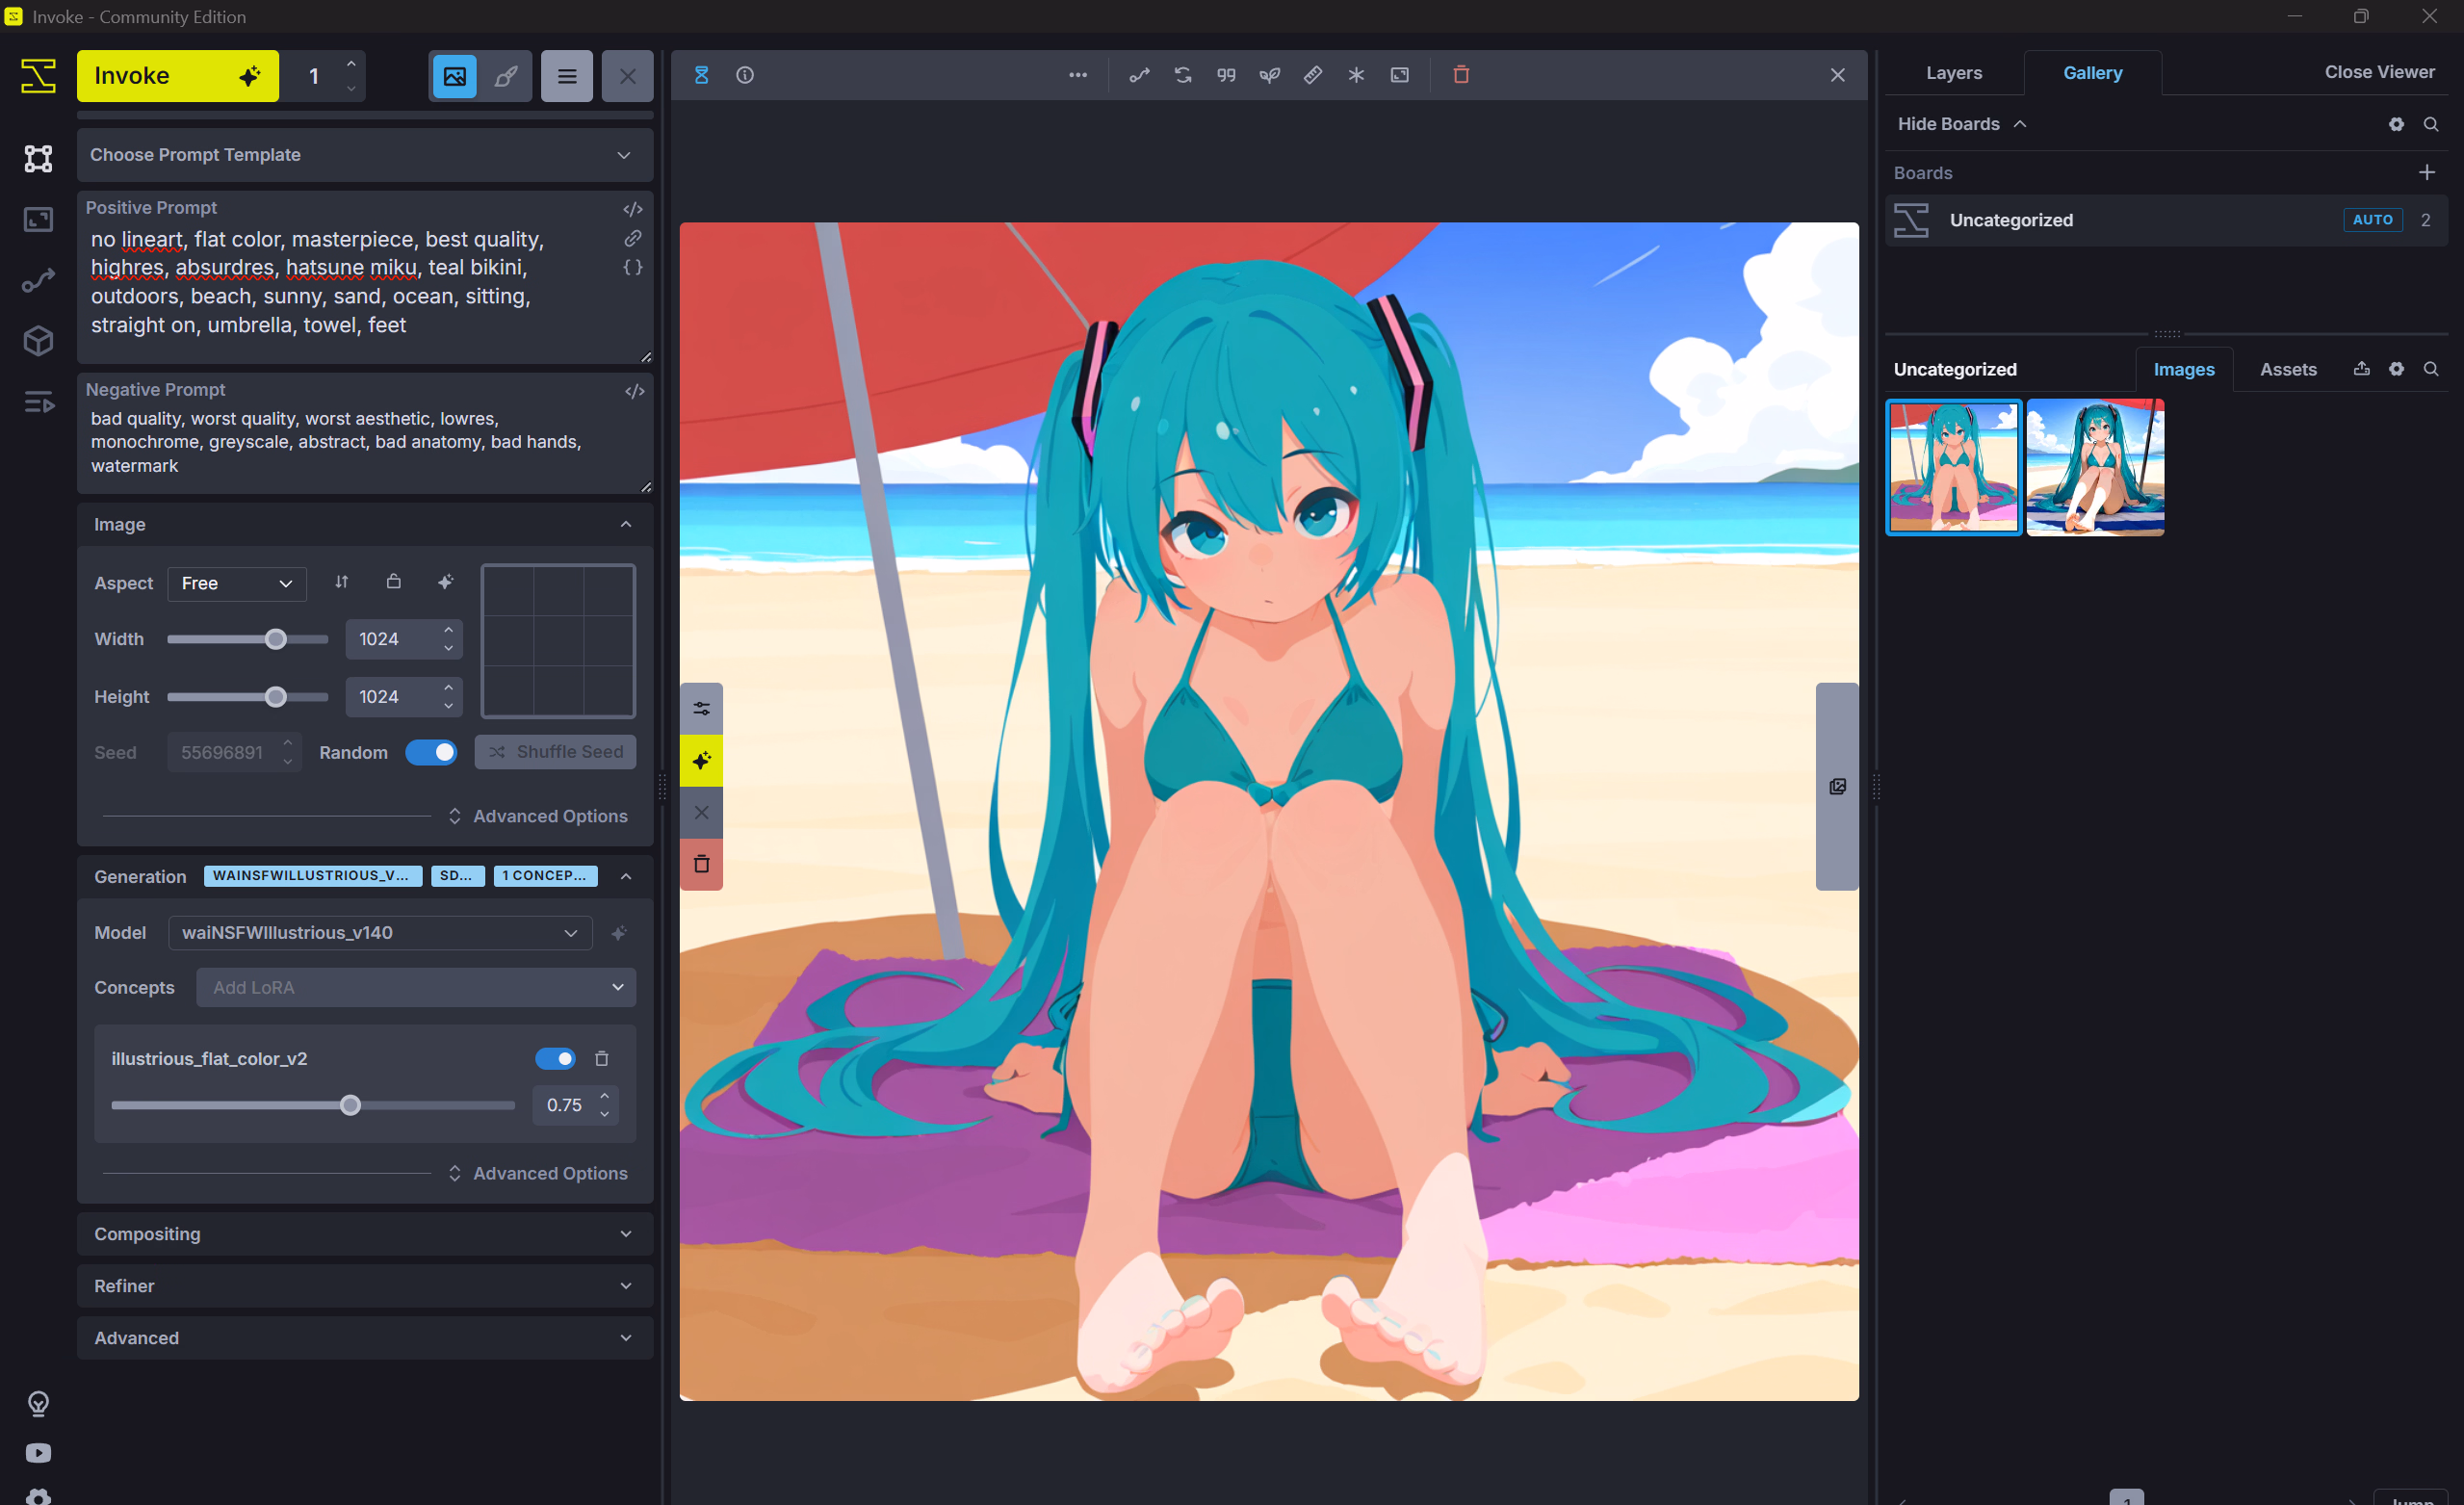The image size is (2464, 1505).
Task: Switch to the Layers tab
Action: point(1953,73)
